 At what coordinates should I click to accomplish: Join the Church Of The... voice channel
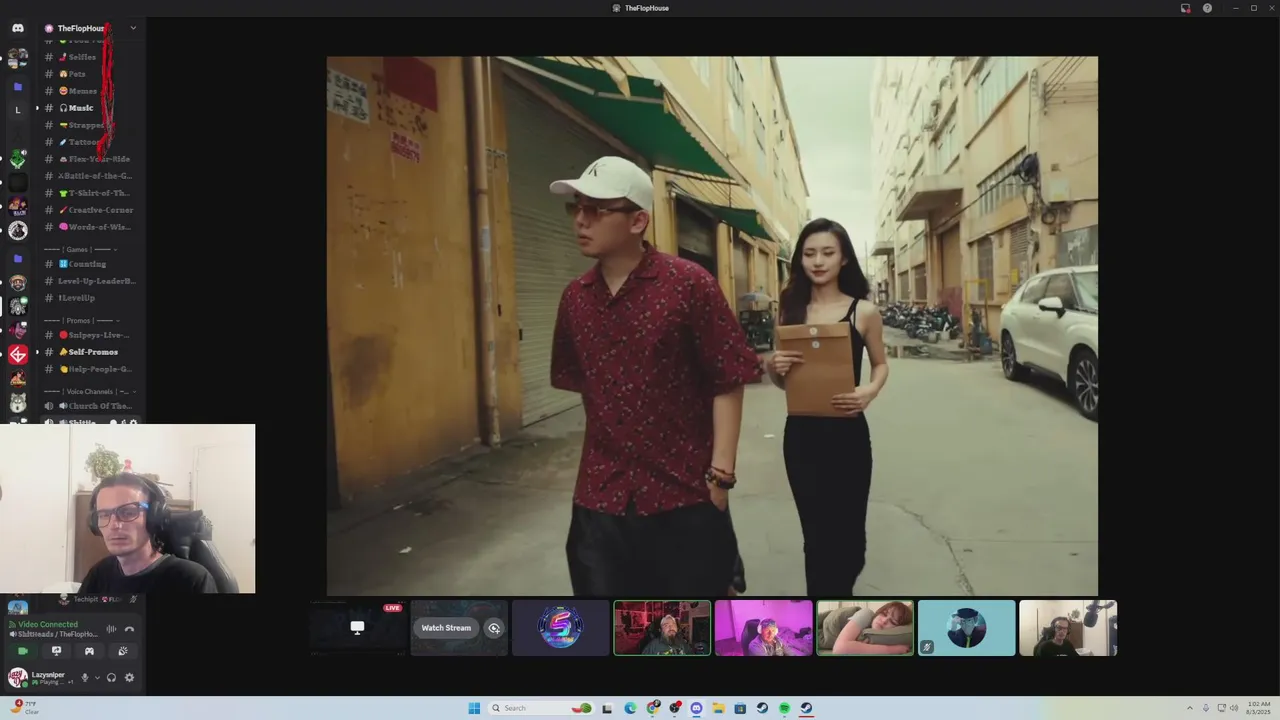pyautogui.click(x=90, y=406)
